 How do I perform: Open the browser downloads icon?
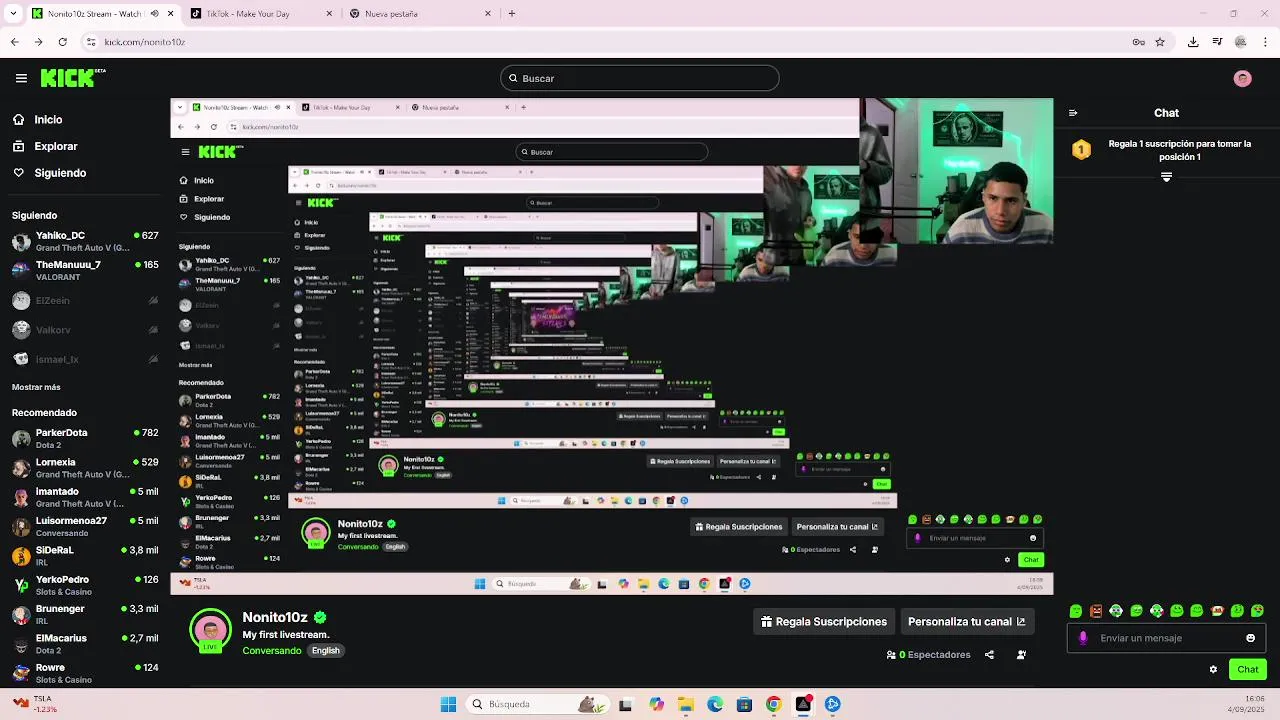click(1193, 42)
